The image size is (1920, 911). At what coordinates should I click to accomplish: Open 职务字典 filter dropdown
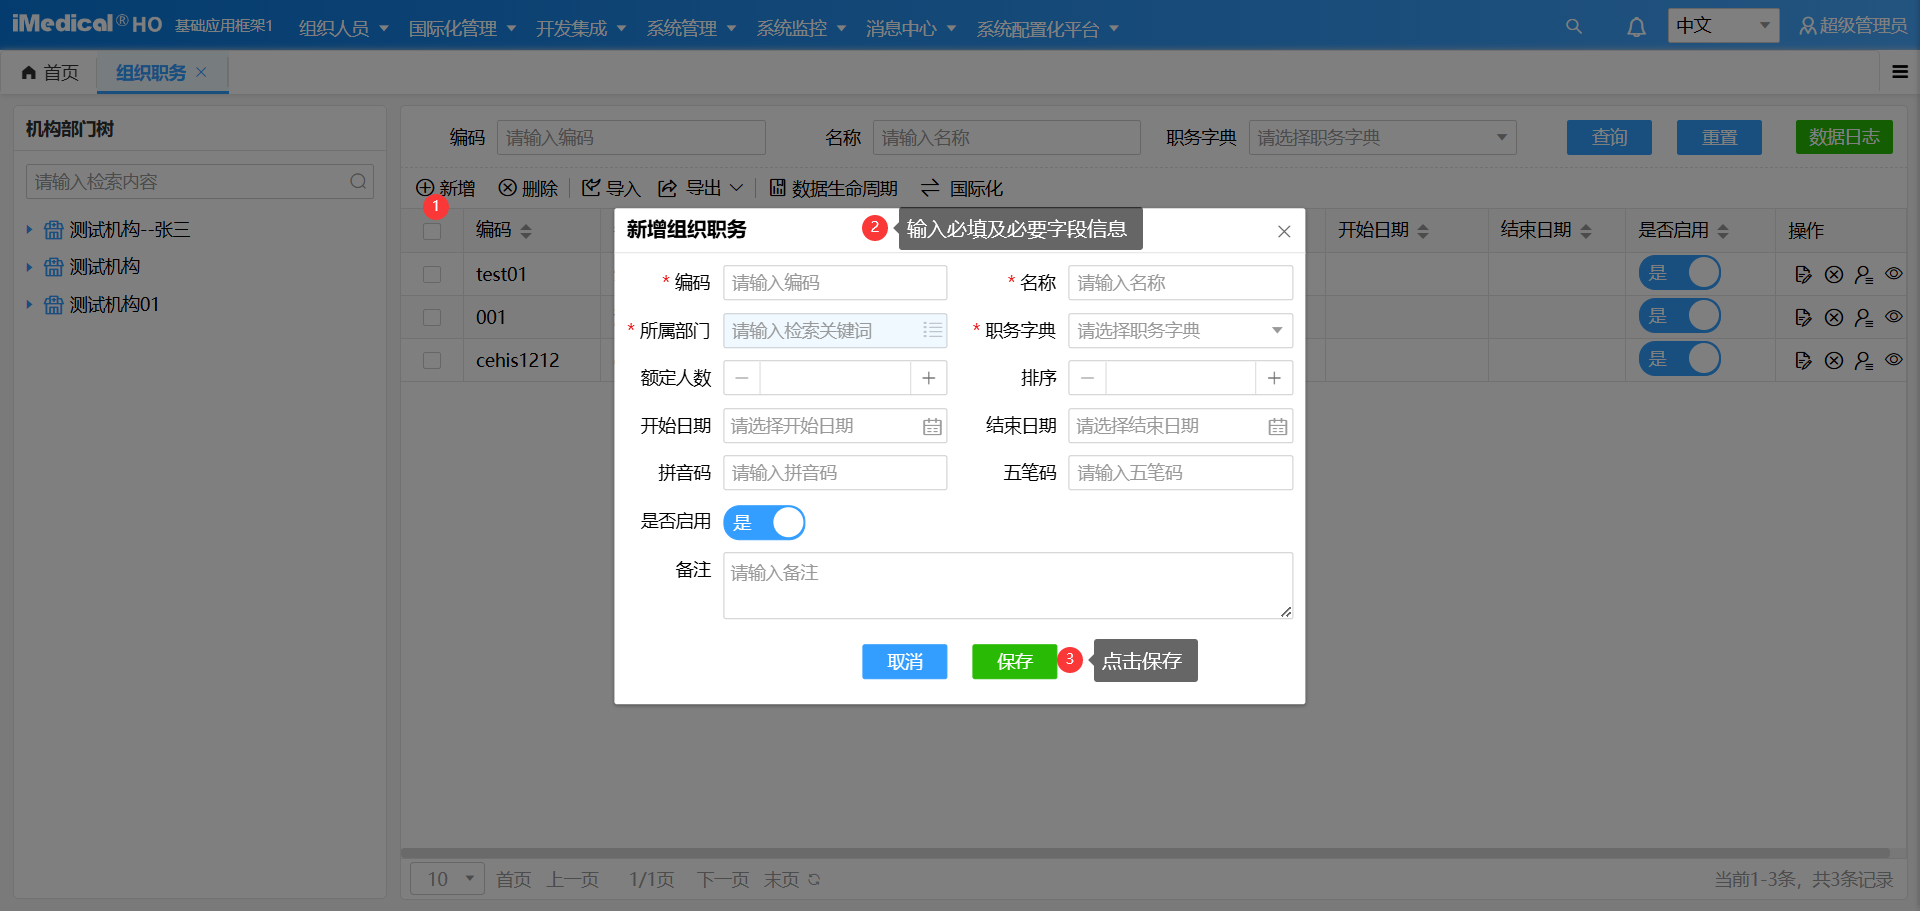tap(1382, 138)
